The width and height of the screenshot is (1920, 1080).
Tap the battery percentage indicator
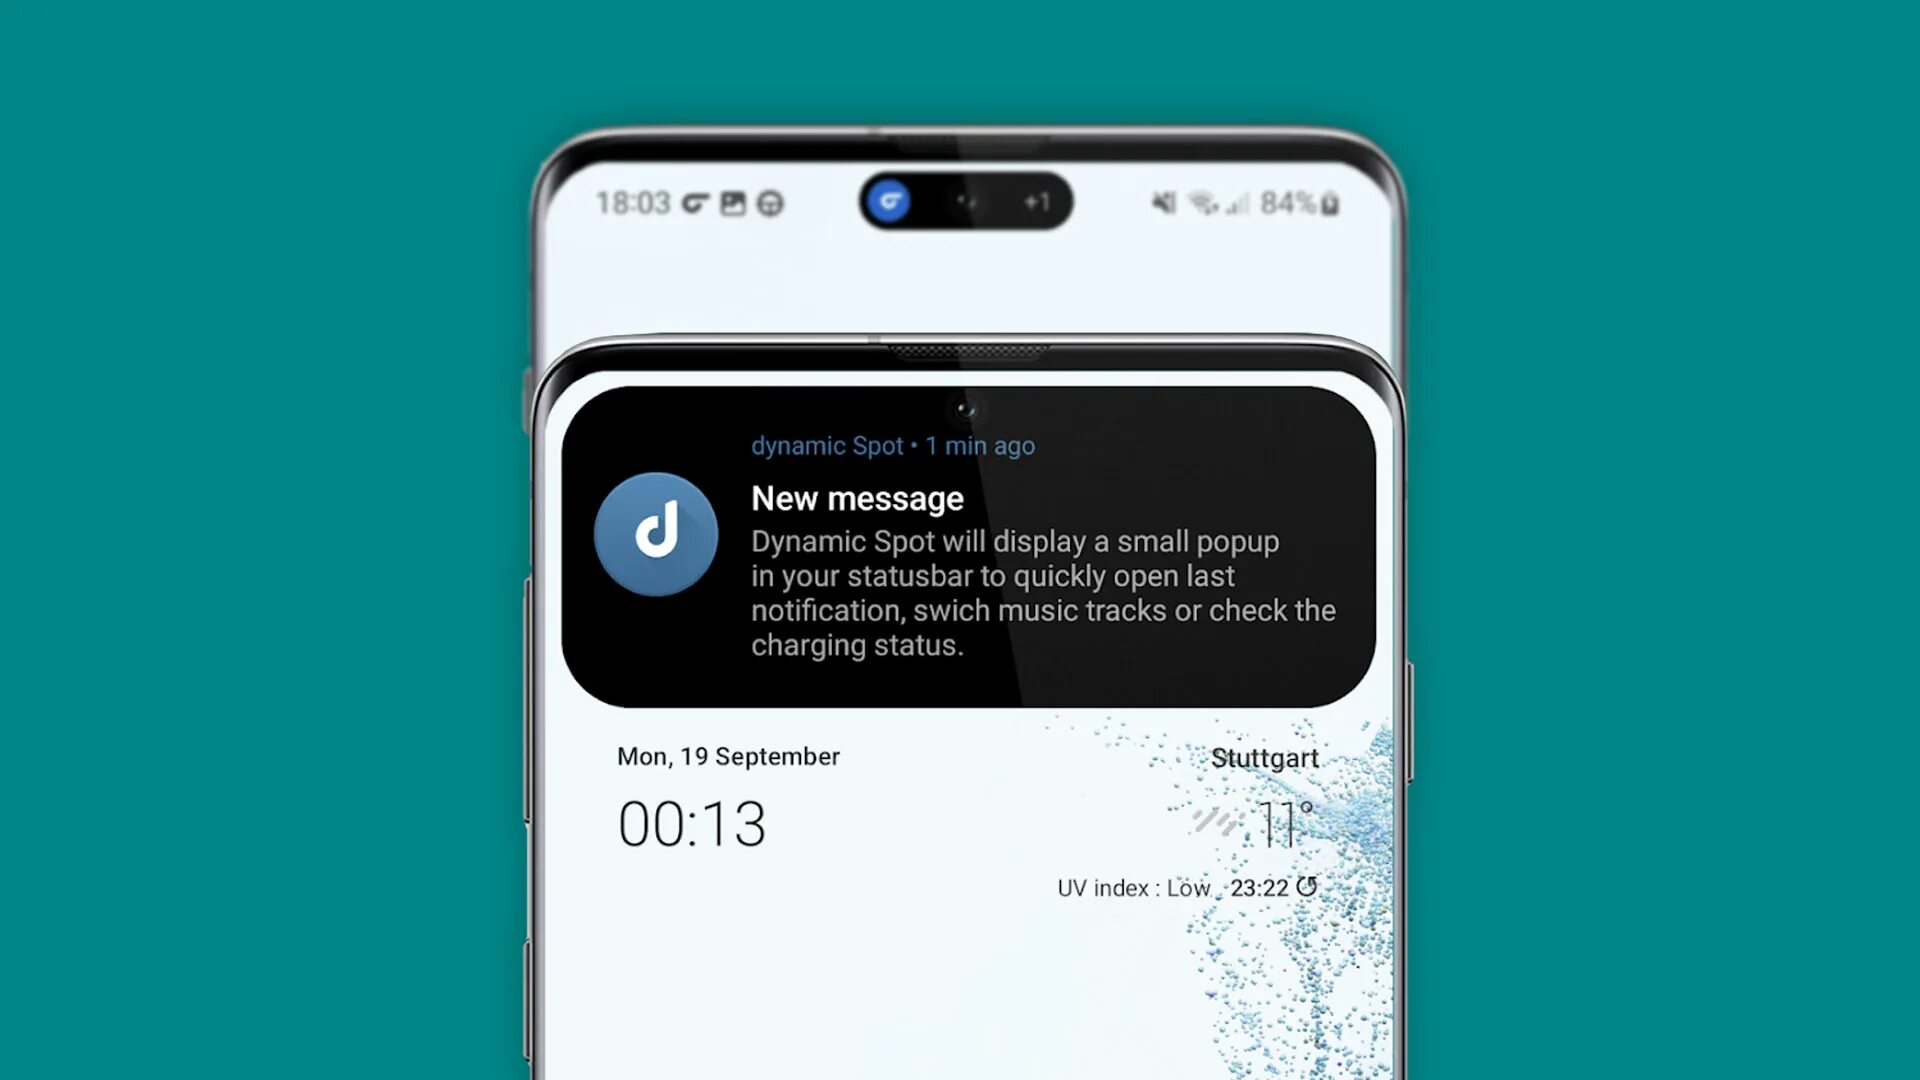[x=1288, y=203]
